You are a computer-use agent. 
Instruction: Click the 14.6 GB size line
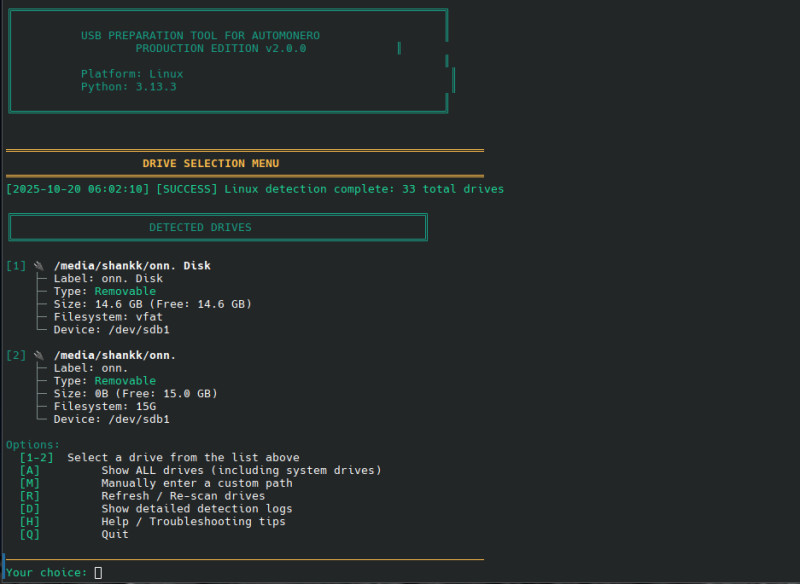click(150, 304)
